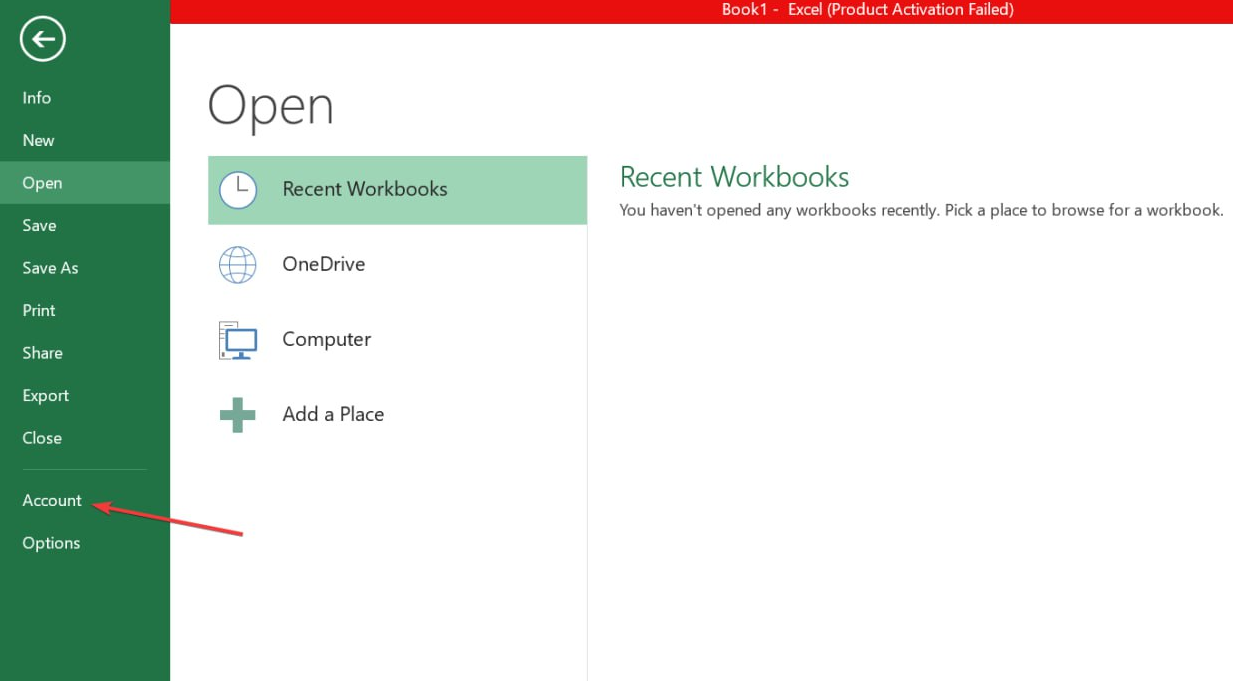Click the Book1 - Excel title bar text
Image resolution: width=1233 pixels, height=681 pixels.
(x=868, y=10)
